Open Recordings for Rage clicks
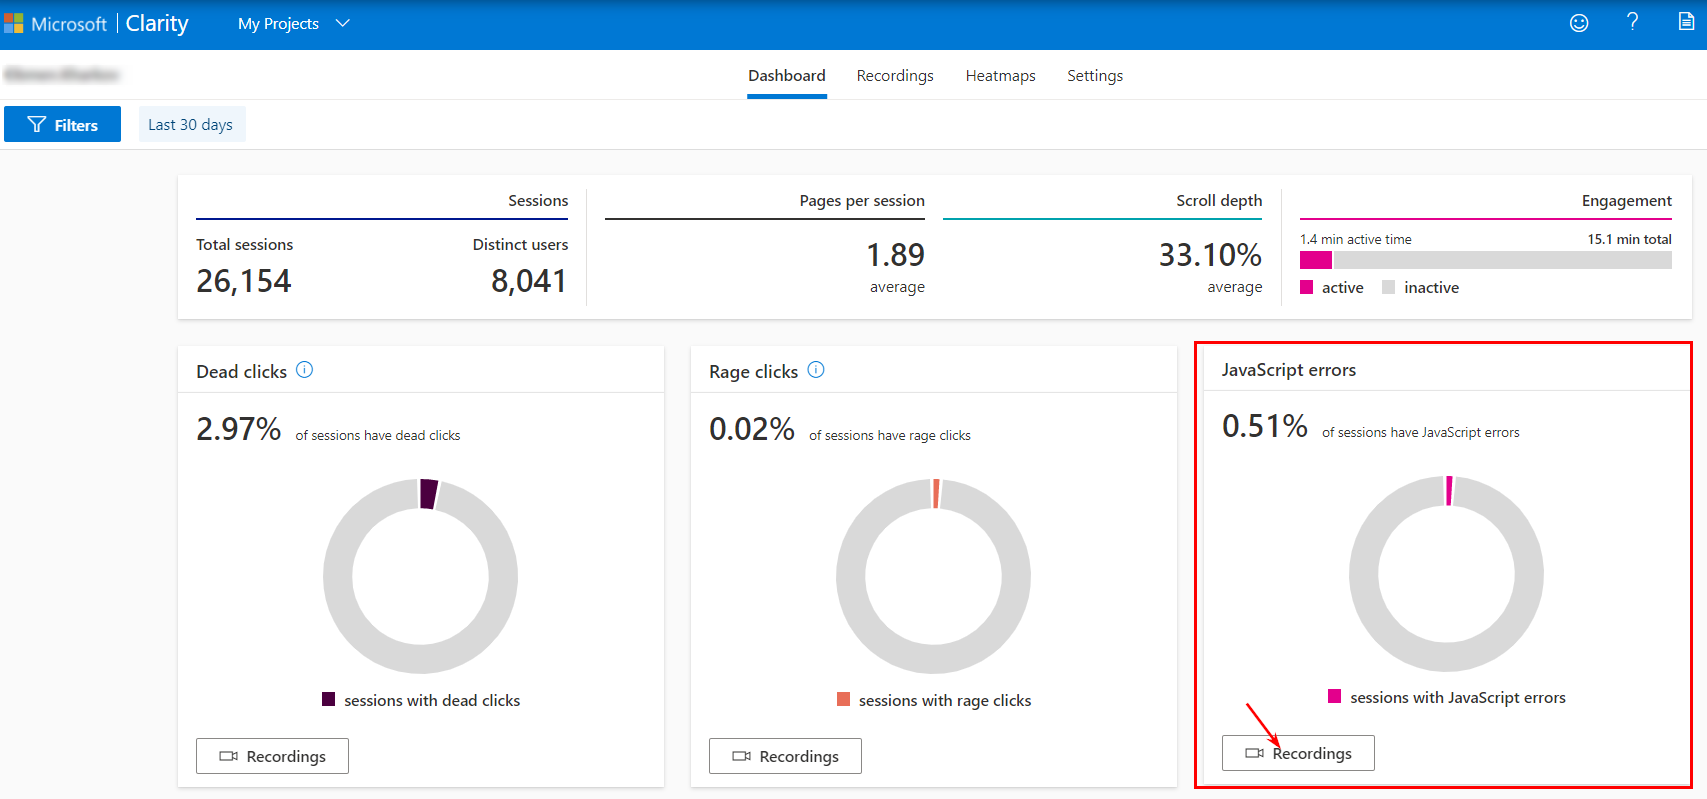This screenshot has height=799, width=1707. pos(785,756)
